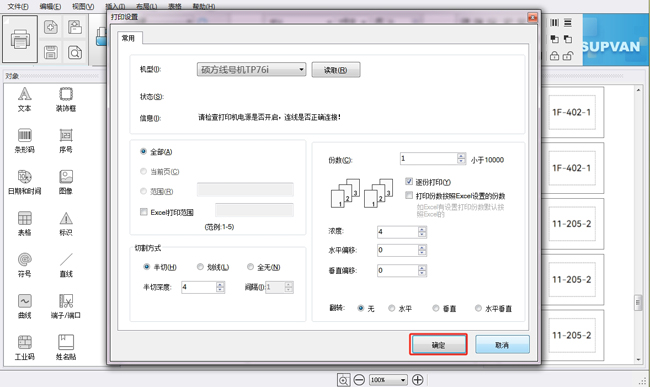Select the 条形码 barcode tool
This screenshot has width=650, height=387.
pyautogui.click(x=24, y=141)
